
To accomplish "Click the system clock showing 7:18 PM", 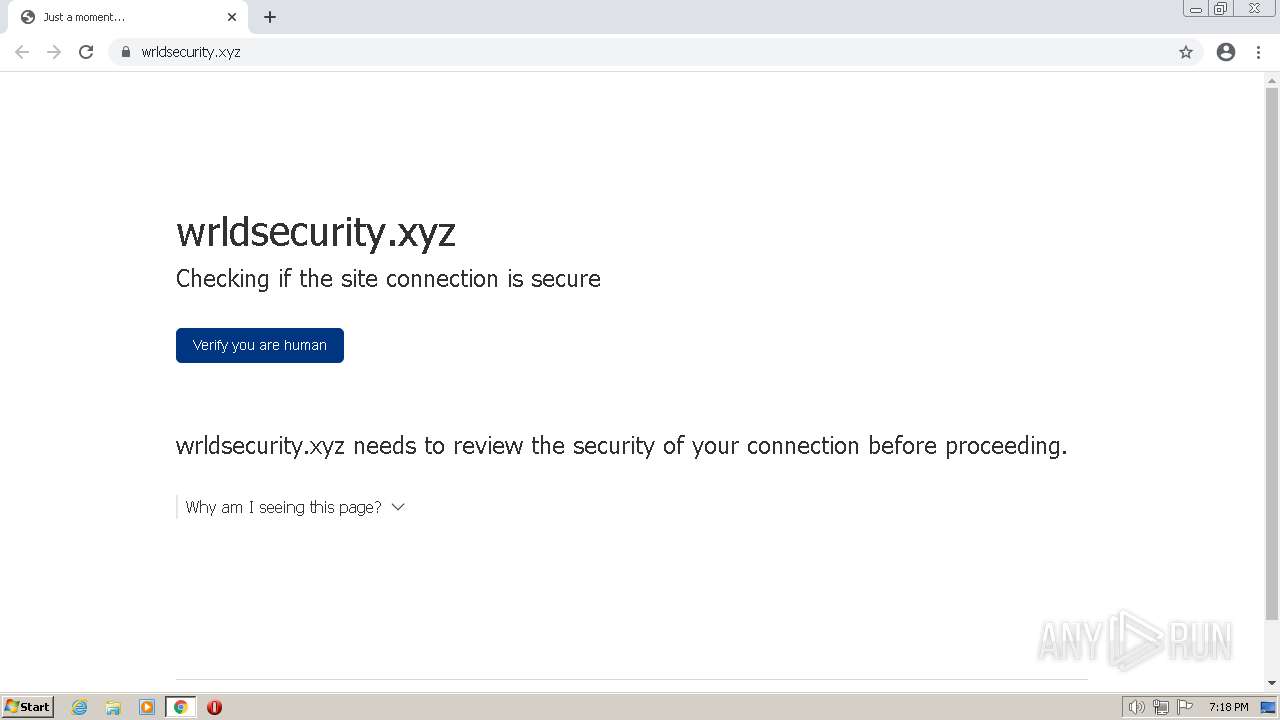I will pyautogui.click(x=1228, y=707).
